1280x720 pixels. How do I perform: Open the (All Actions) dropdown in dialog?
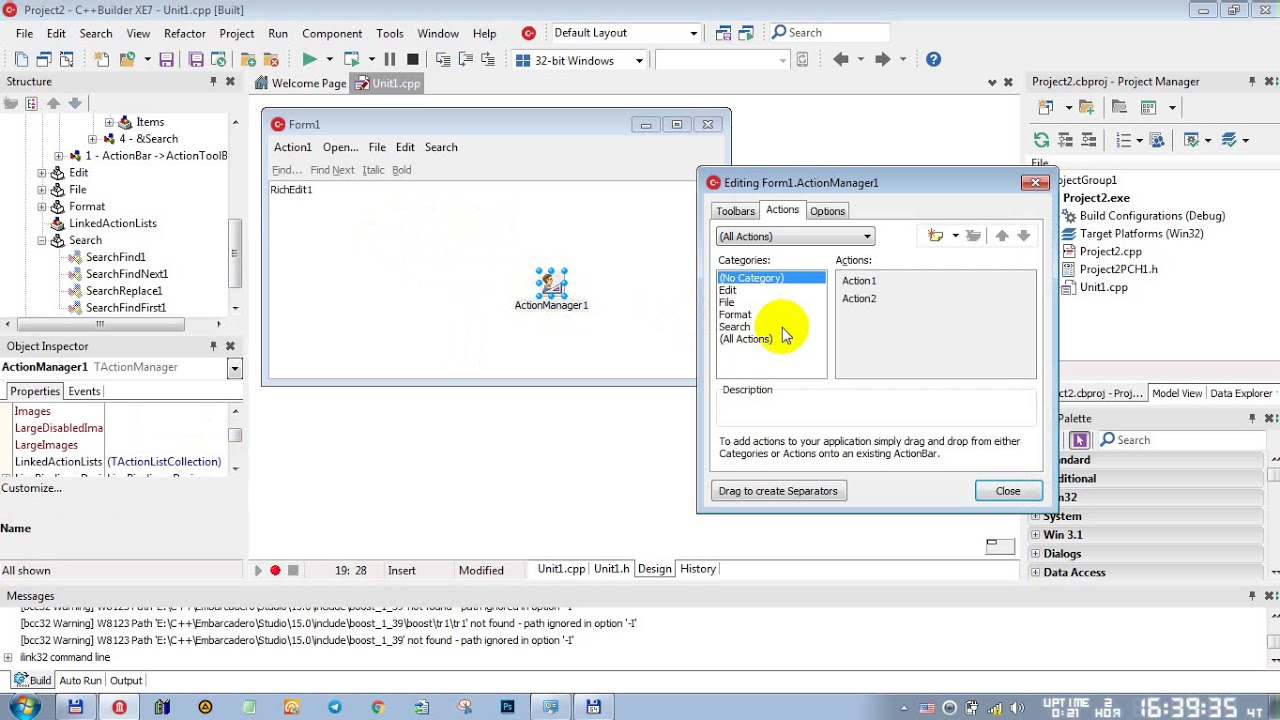pos(867,237)
